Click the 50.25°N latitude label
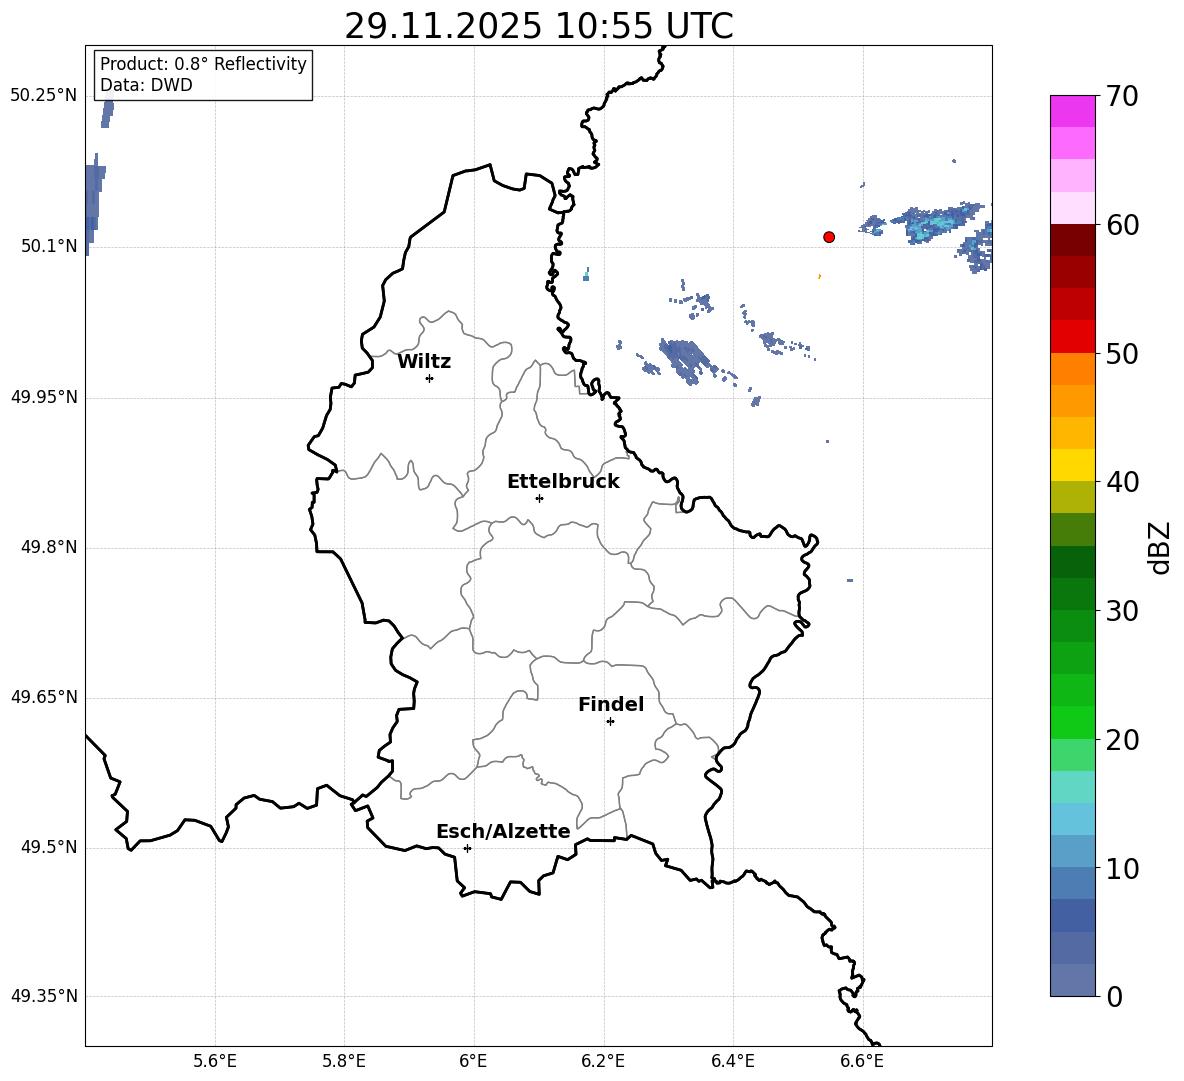This screenshot has height=1081, width=1184. click(44, 96)
